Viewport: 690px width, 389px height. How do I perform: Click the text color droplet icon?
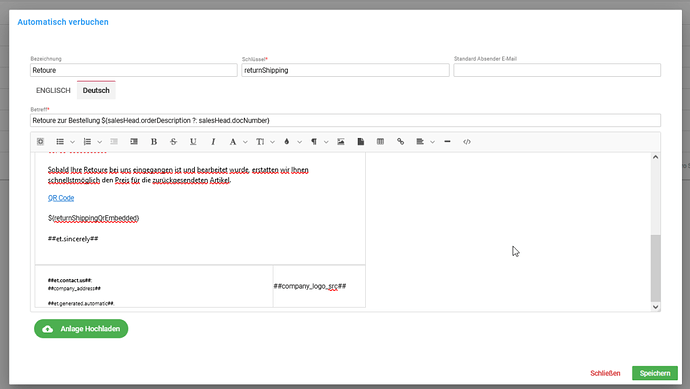pos(287,142)
